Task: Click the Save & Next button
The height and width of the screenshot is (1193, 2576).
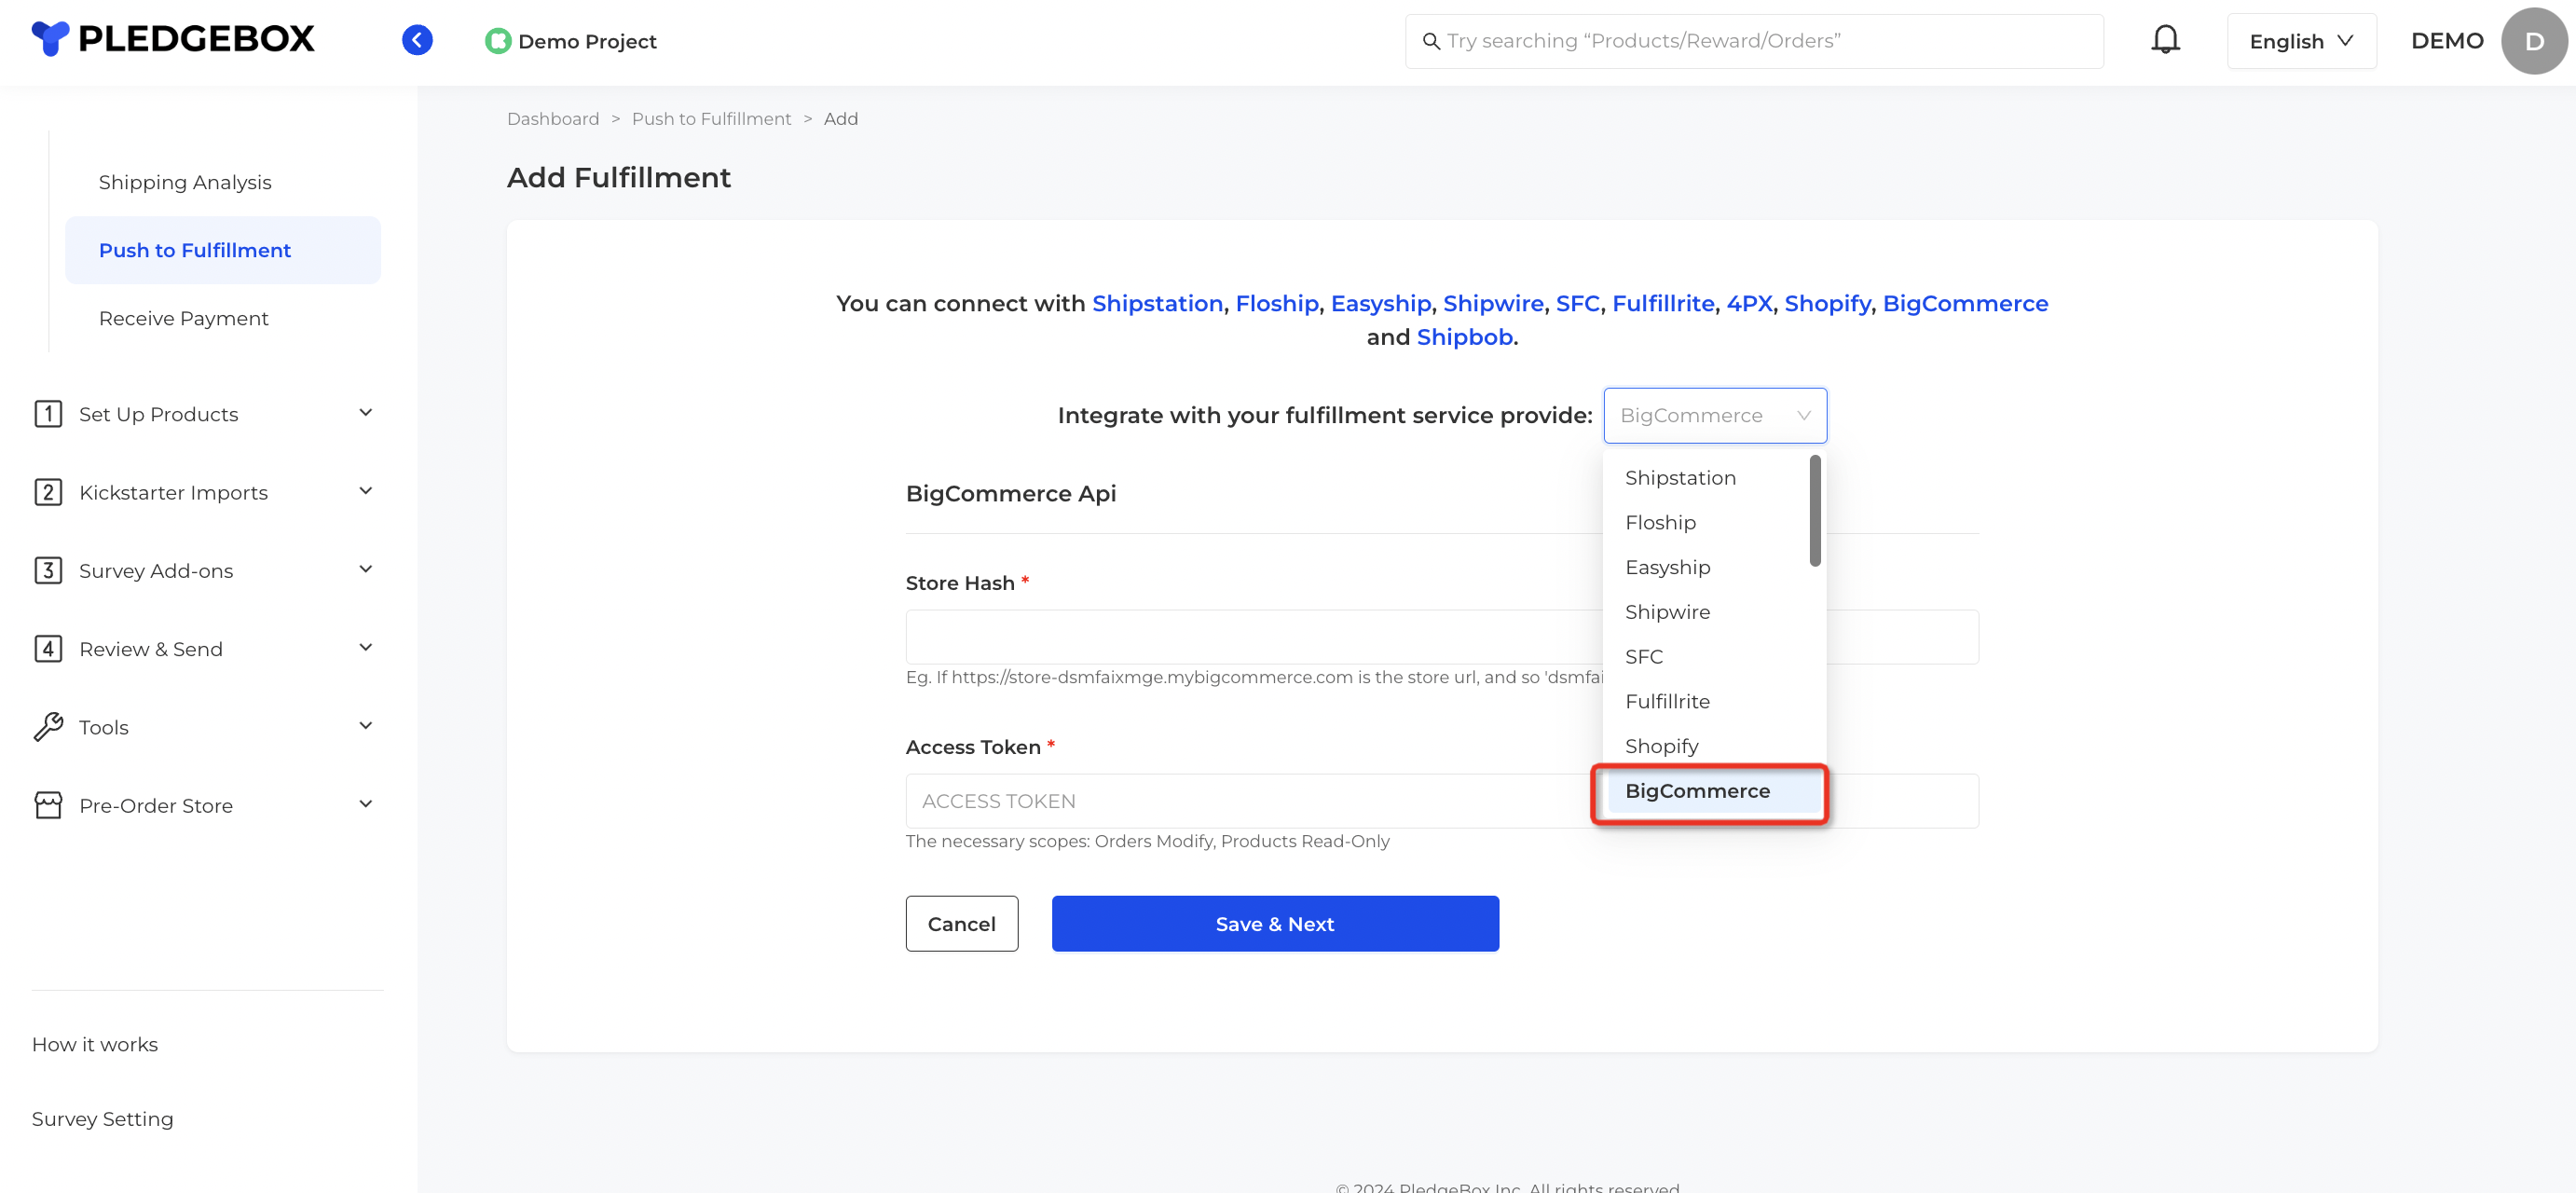Action: [x=1274, y=924]
